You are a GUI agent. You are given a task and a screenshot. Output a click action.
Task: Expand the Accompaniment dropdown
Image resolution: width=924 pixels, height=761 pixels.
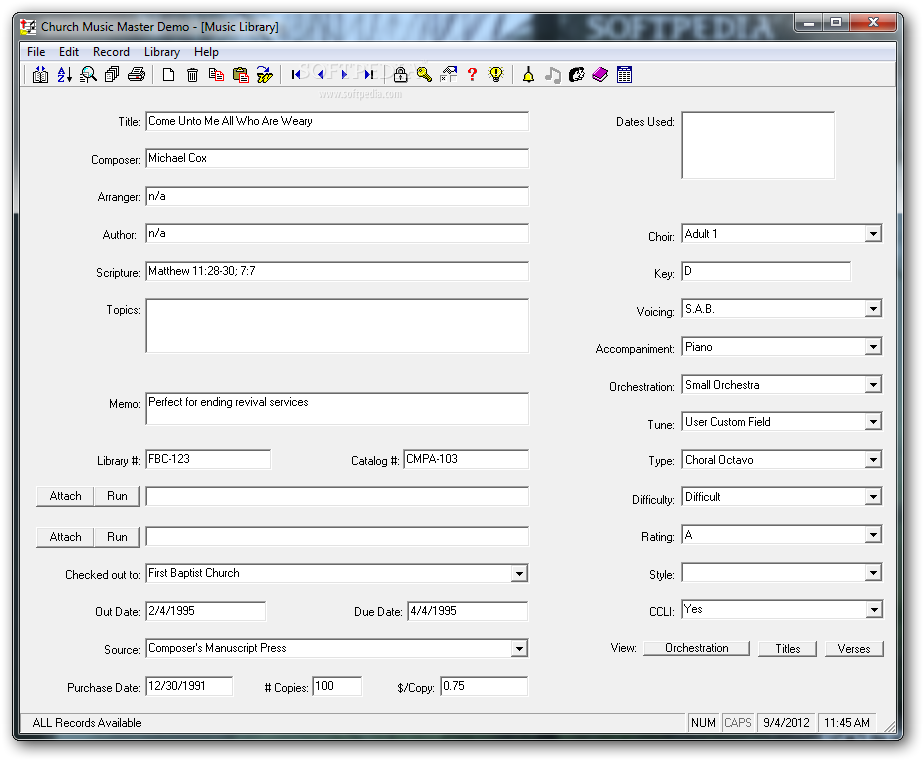coord(873,347)
